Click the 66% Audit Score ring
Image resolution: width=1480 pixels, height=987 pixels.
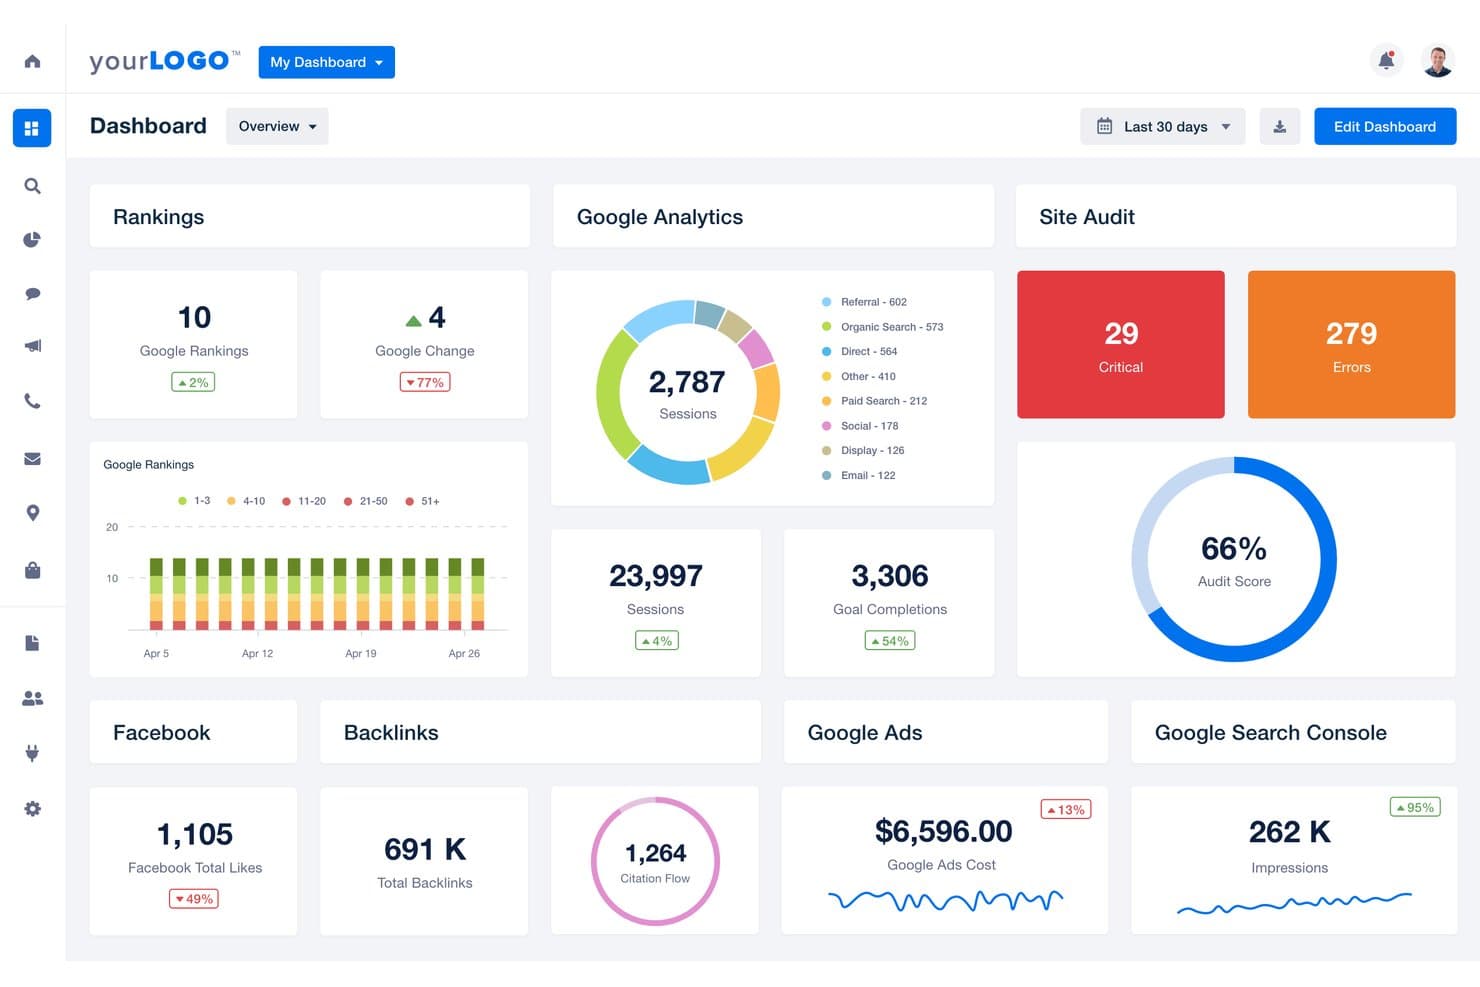(1234, 559)
